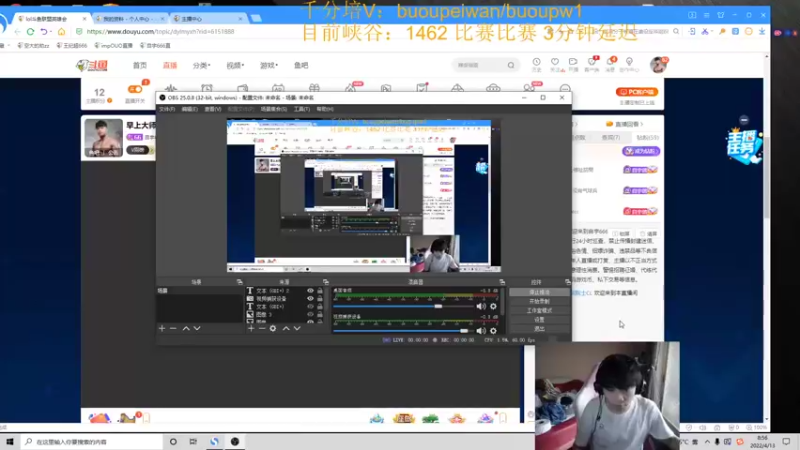800x450 pixels.
Task: Hide the 视频捕获设备 source
Action: coord(310,298)
